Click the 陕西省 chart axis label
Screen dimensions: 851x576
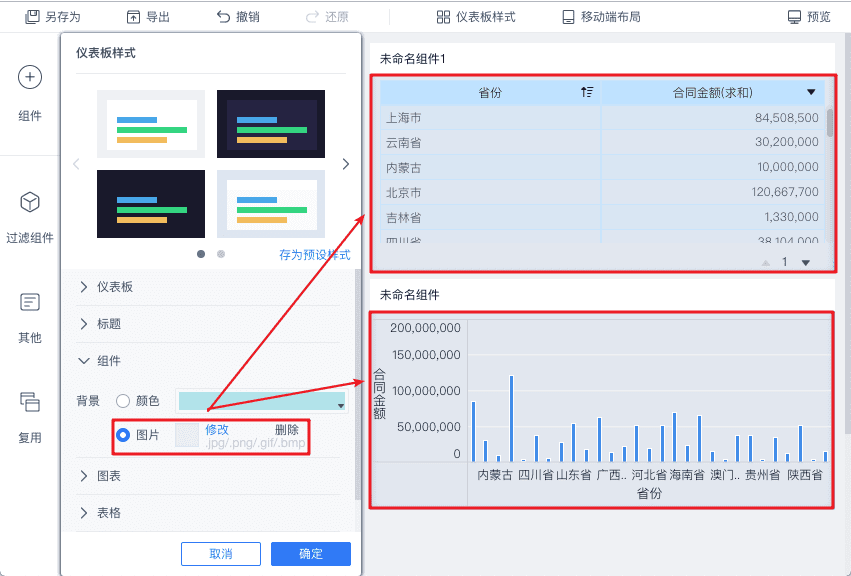(805, 475)
